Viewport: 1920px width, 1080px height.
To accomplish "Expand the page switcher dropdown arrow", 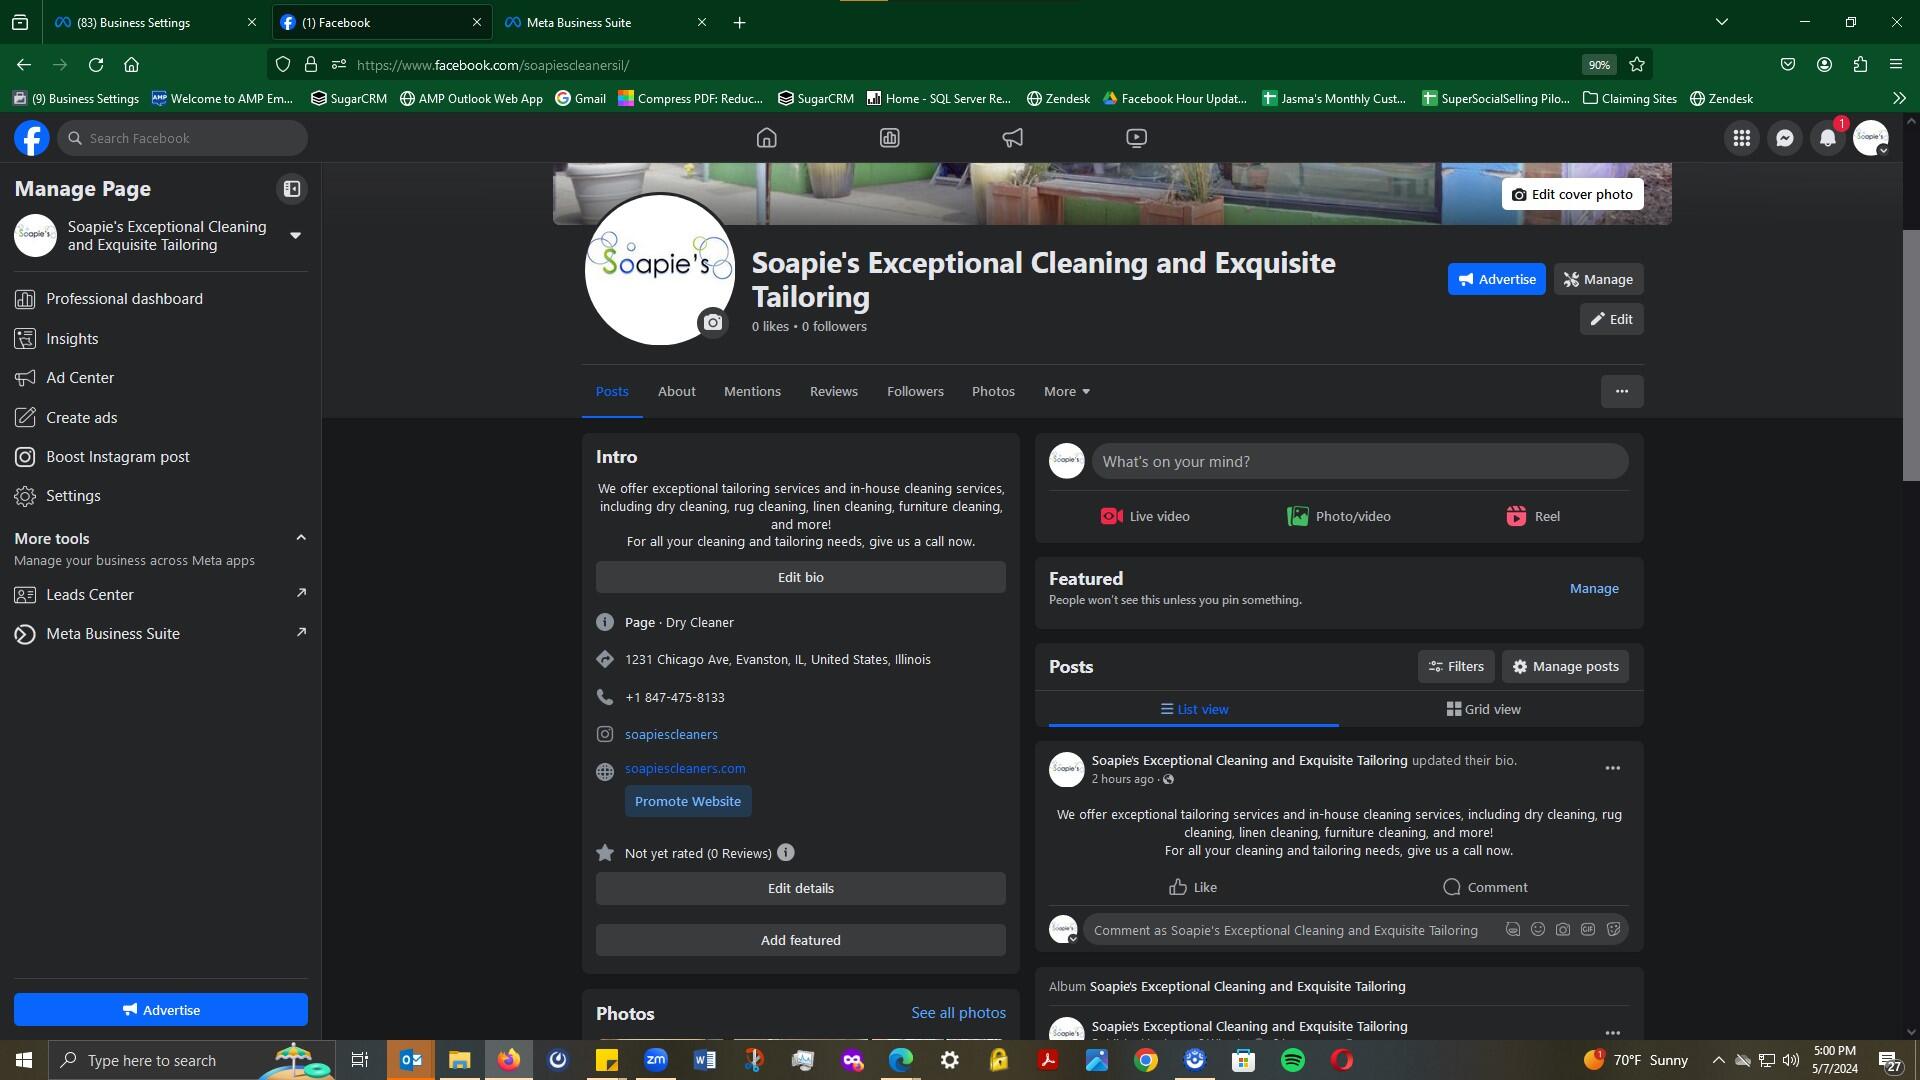I will coord(295,235).
